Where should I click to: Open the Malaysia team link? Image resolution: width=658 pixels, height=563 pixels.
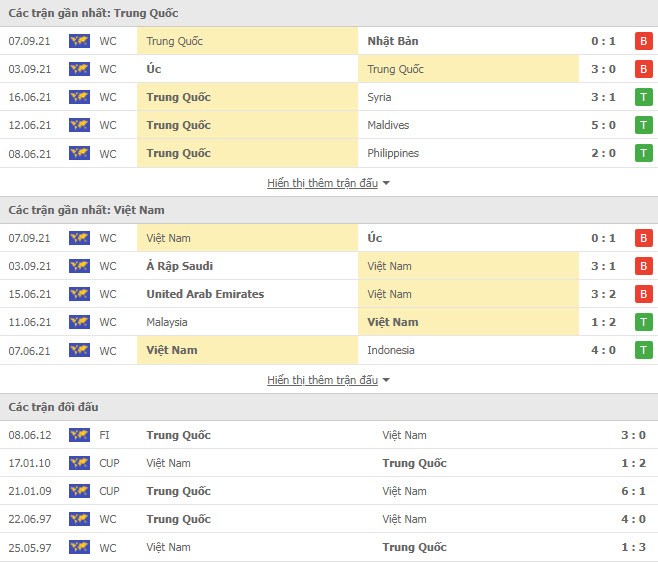pyautogui.click(x=167, y=322)
